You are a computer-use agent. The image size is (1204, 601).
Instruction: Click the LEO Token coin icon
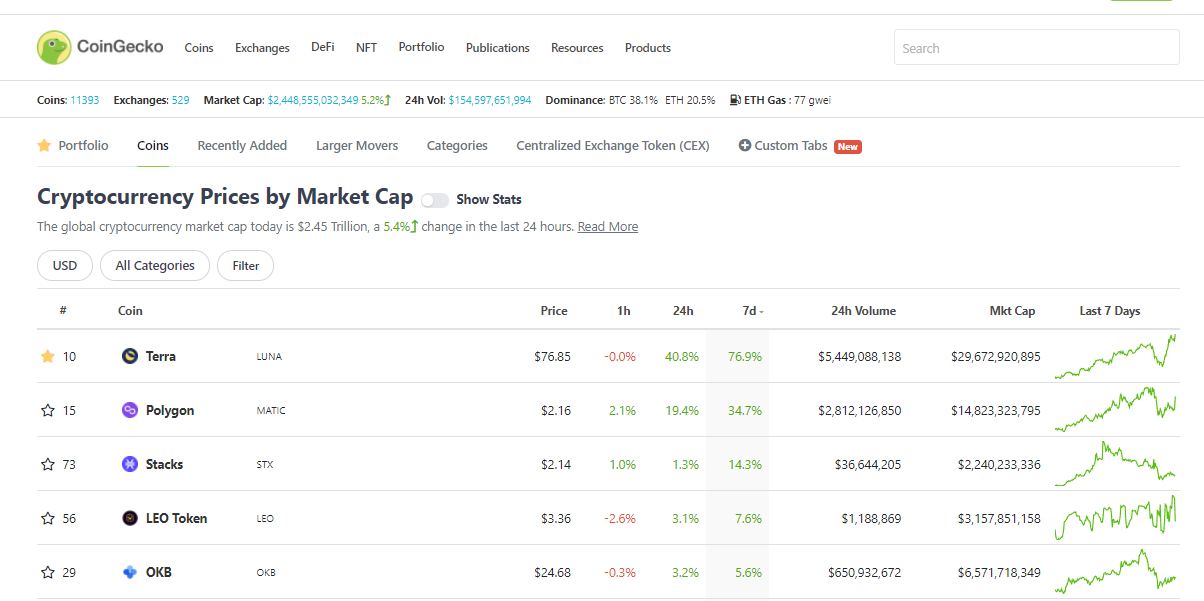(x=129, y=518)
